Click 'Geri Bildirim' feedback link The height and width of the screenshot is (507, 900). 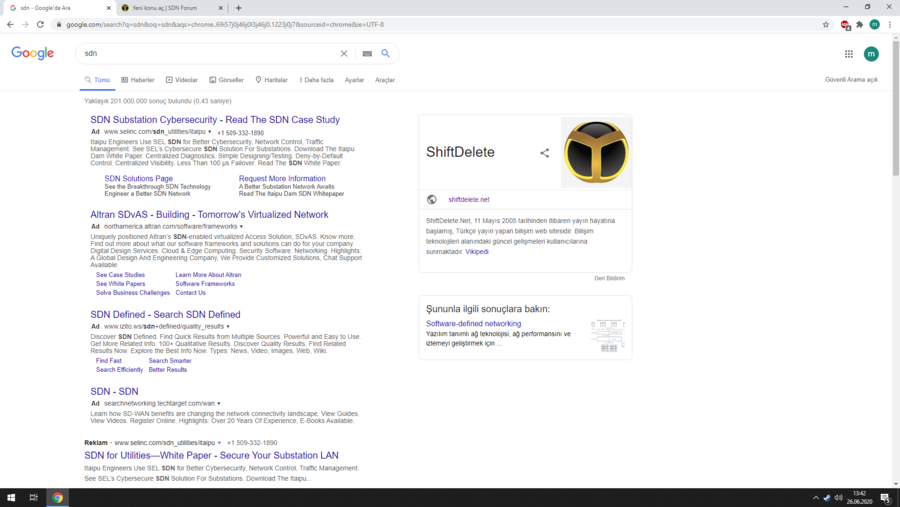610,278
